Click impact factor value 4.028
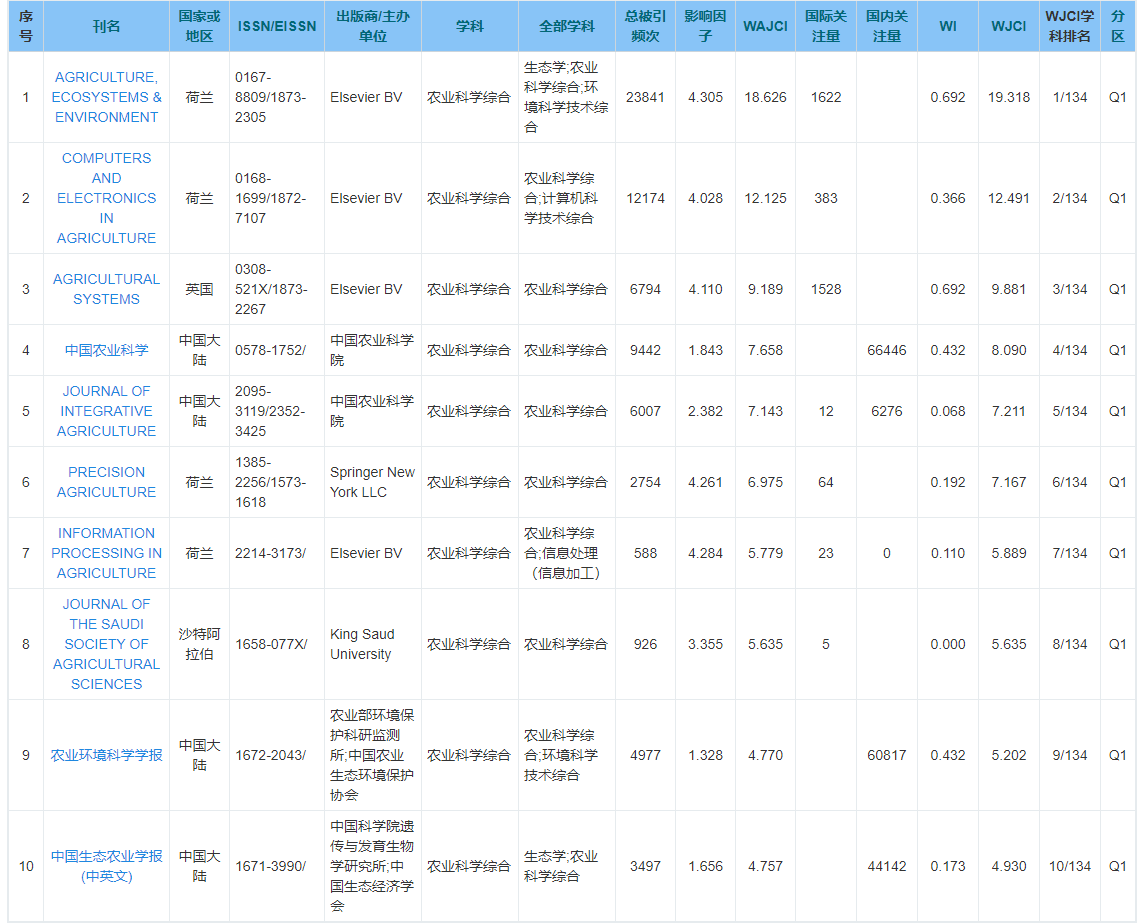 coord(705,198)
